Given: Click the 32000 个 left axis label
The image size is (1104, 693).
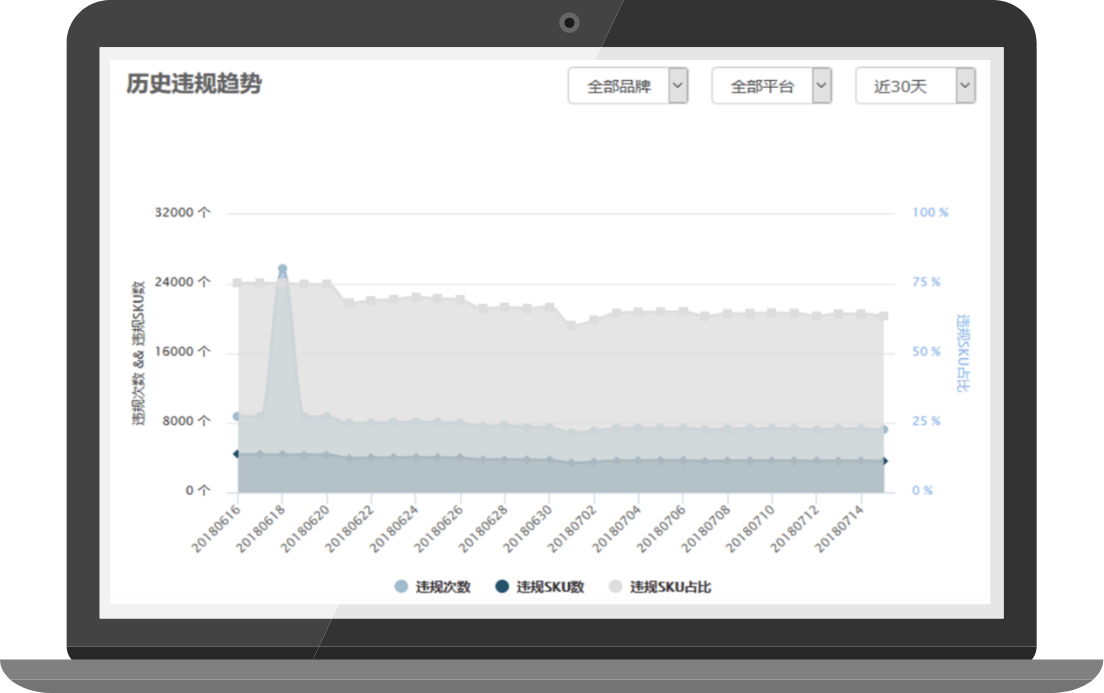Looking at the screenshot, I should (x=184, y=213).
